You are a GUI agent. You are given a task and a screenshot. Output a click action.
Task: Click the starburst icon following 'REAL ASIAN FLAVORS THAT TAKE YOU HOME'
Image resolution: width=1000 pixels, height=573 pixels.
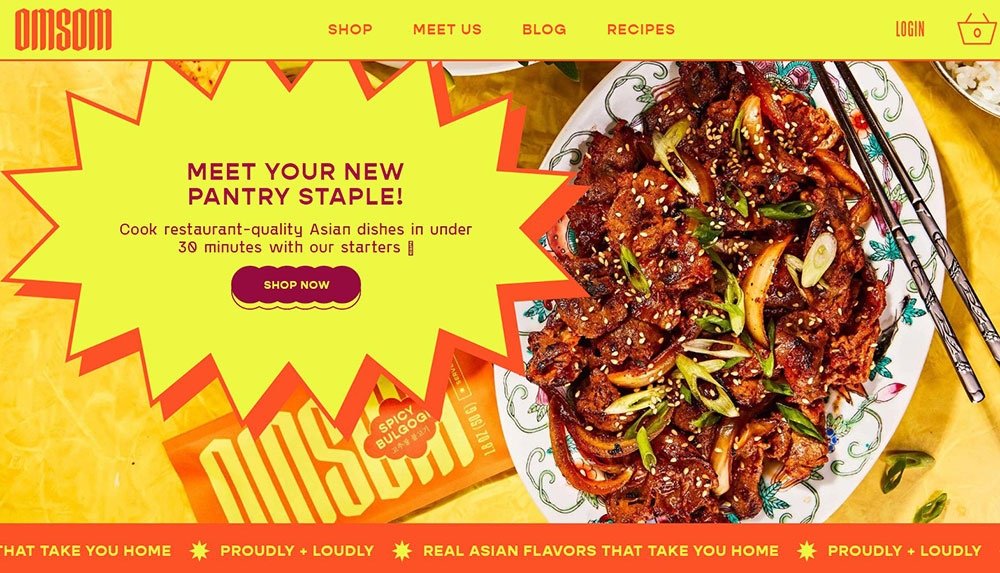point(807,551)
